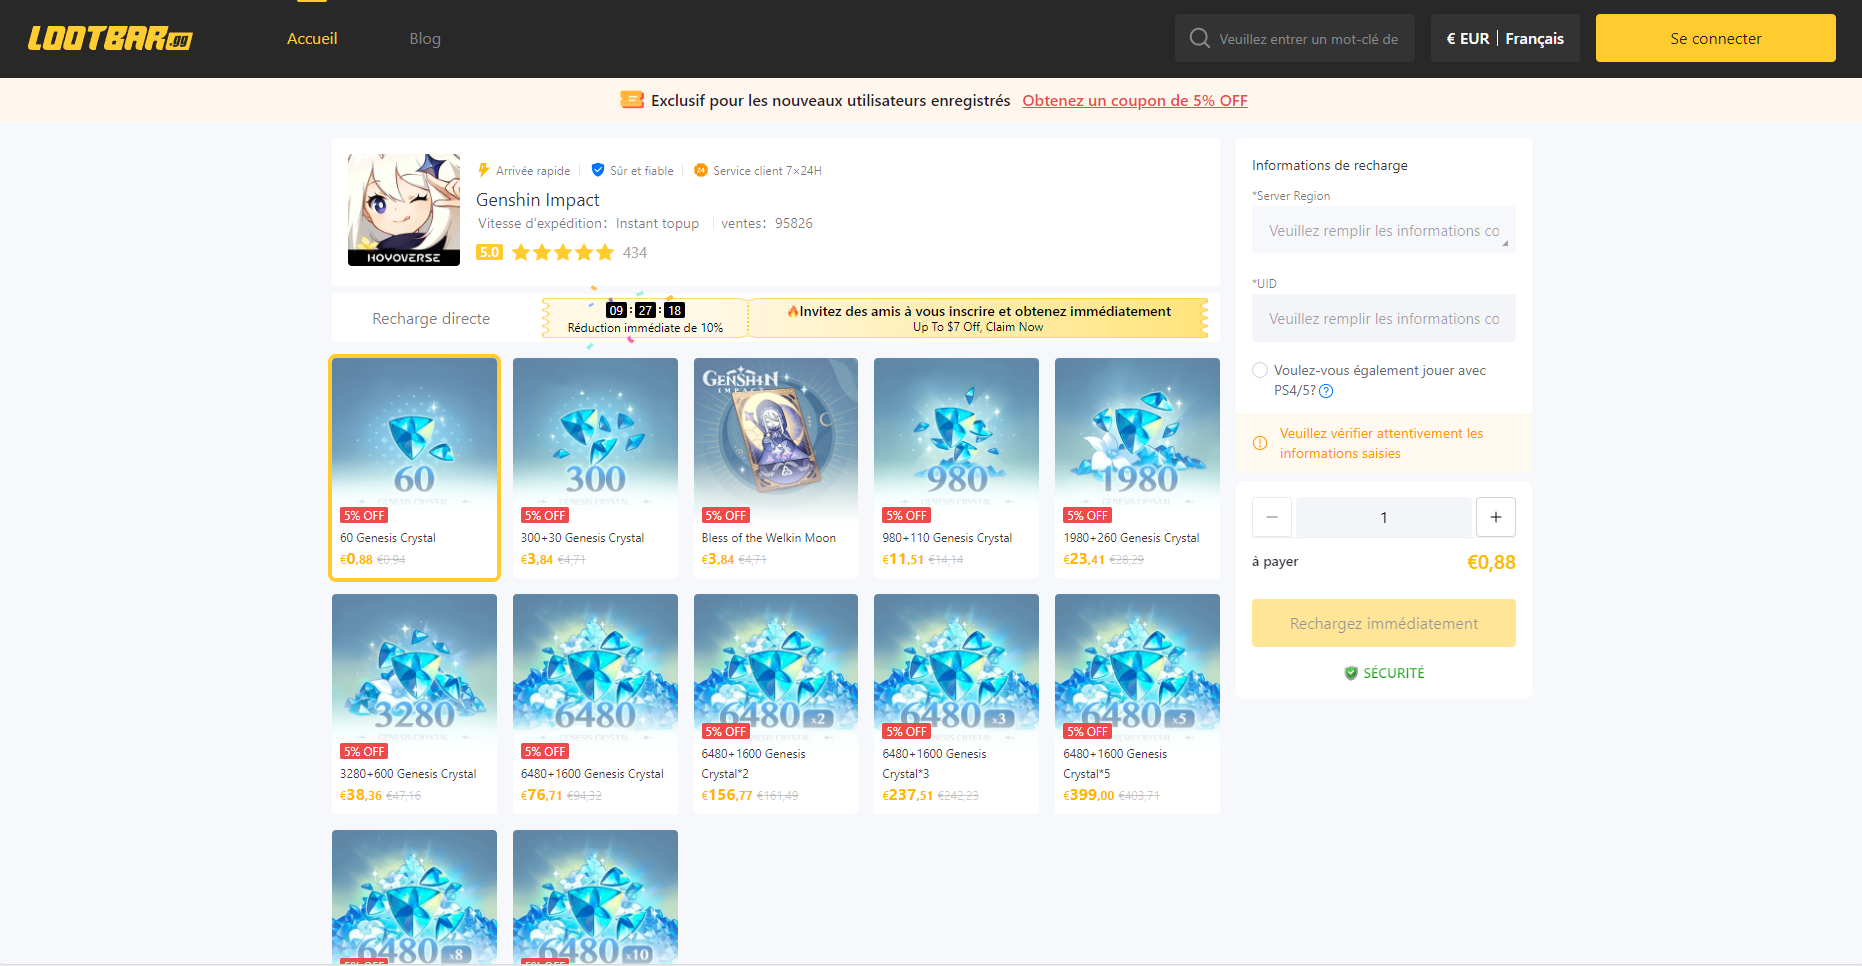
Task: Open the Blog menu item
Action: [x=425, y=38]
